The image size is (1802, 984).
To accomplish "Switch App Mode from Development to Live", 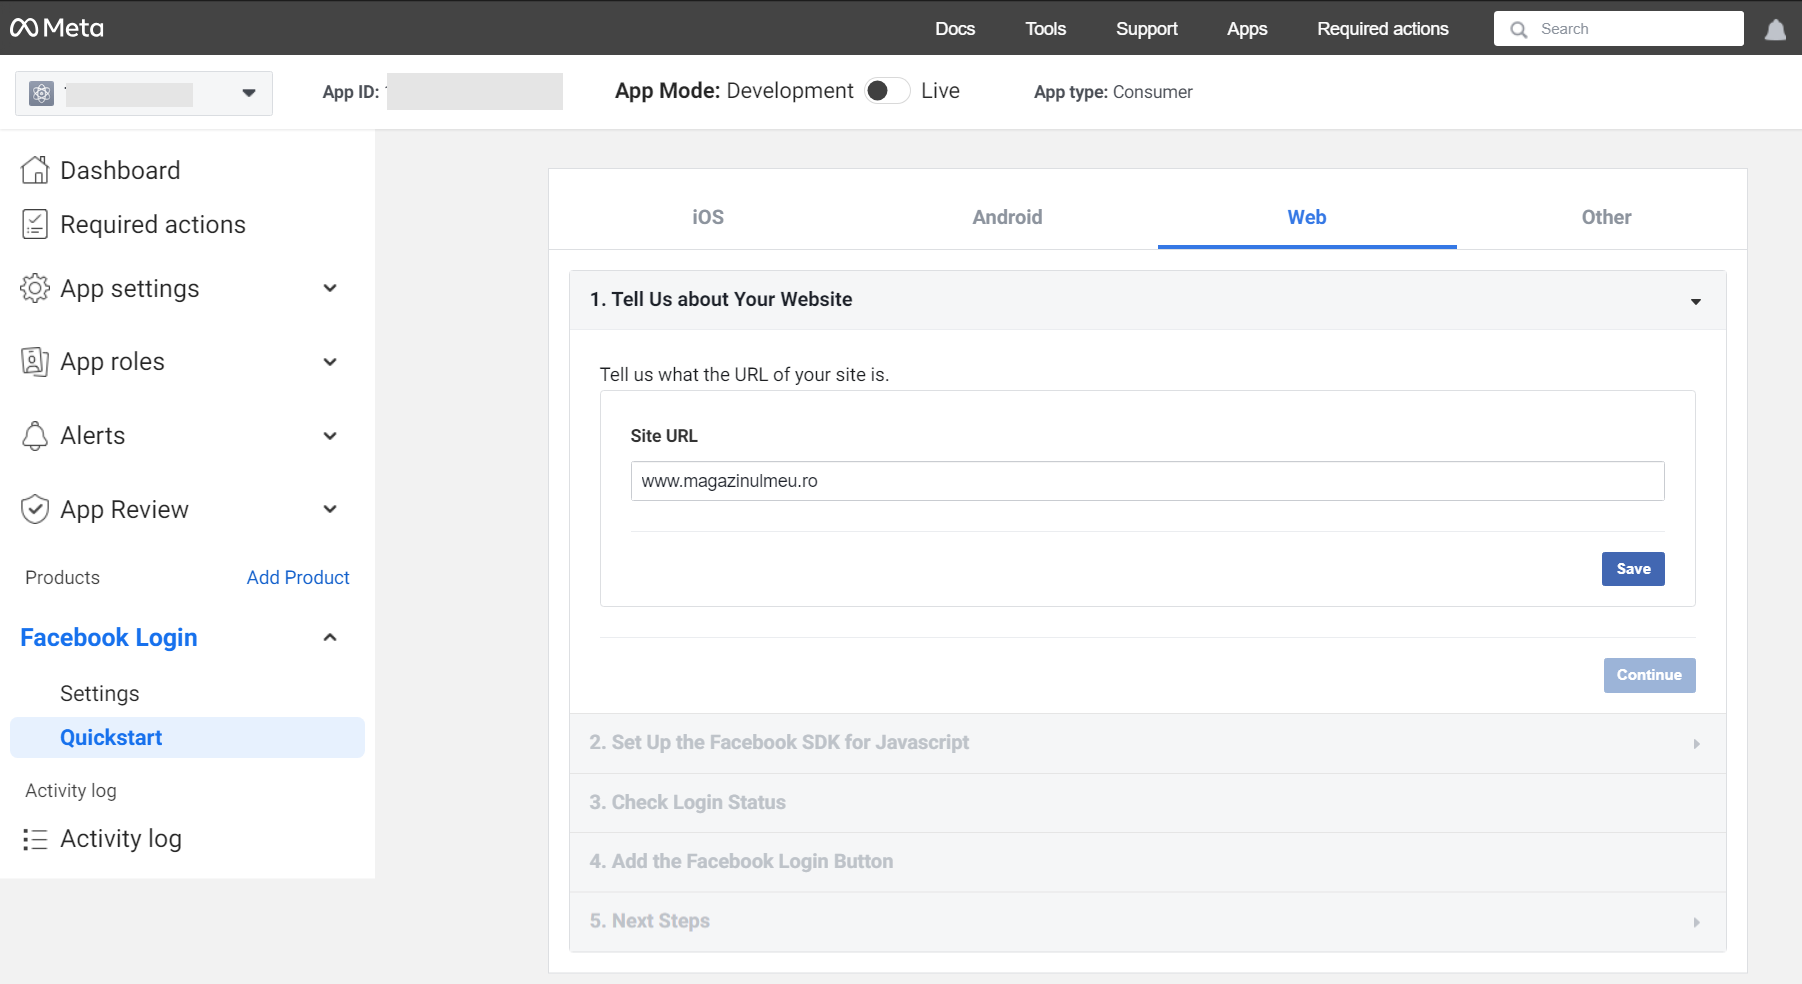I will 886,90.
